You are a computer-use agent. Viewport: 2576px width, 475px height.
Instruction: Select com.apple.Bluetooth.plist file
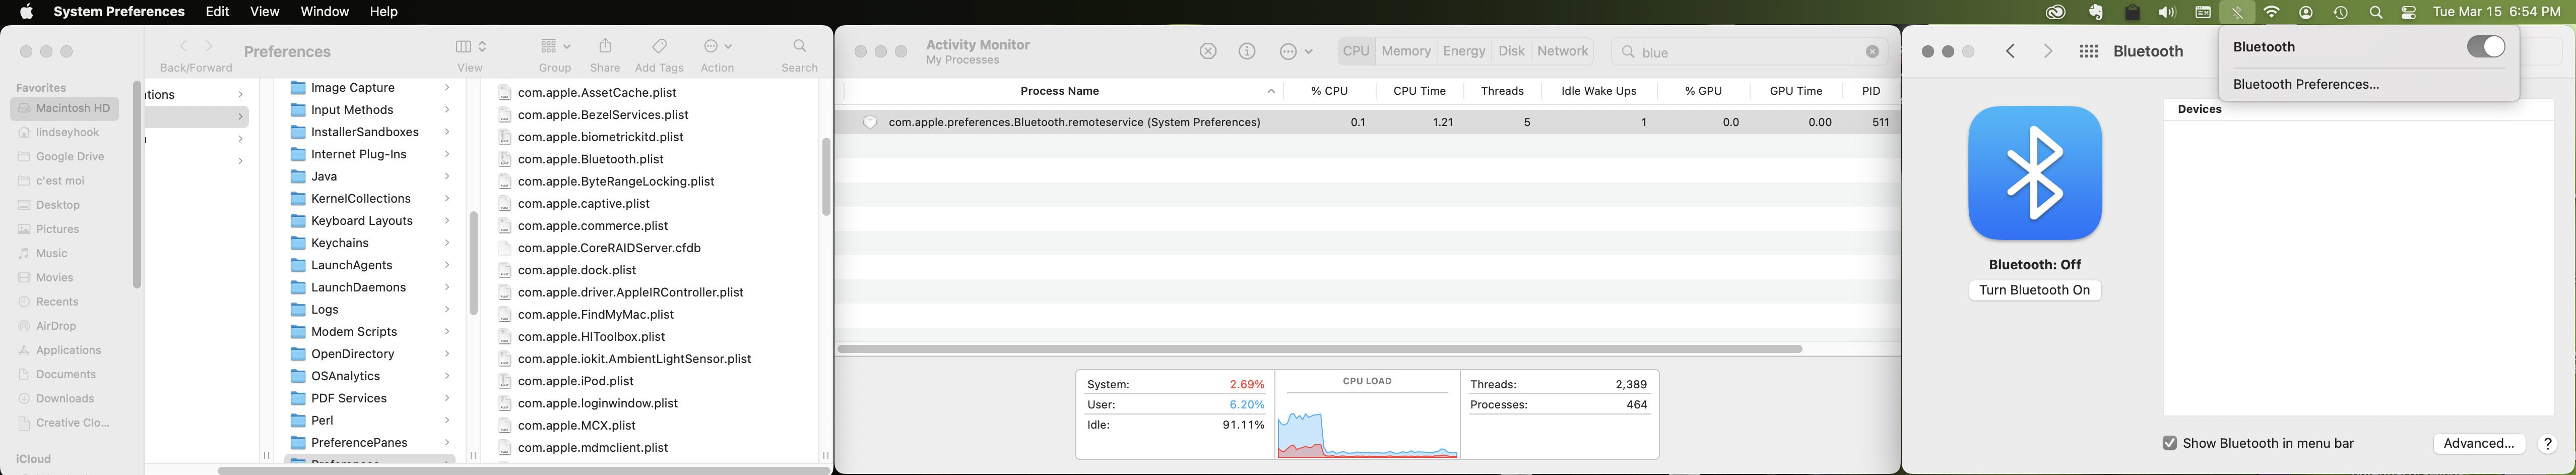(590, 159)
